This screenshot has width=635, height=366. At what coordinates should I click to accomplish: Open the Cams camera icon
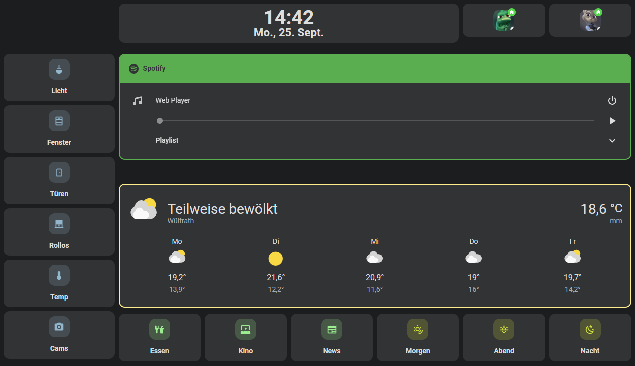59,326
